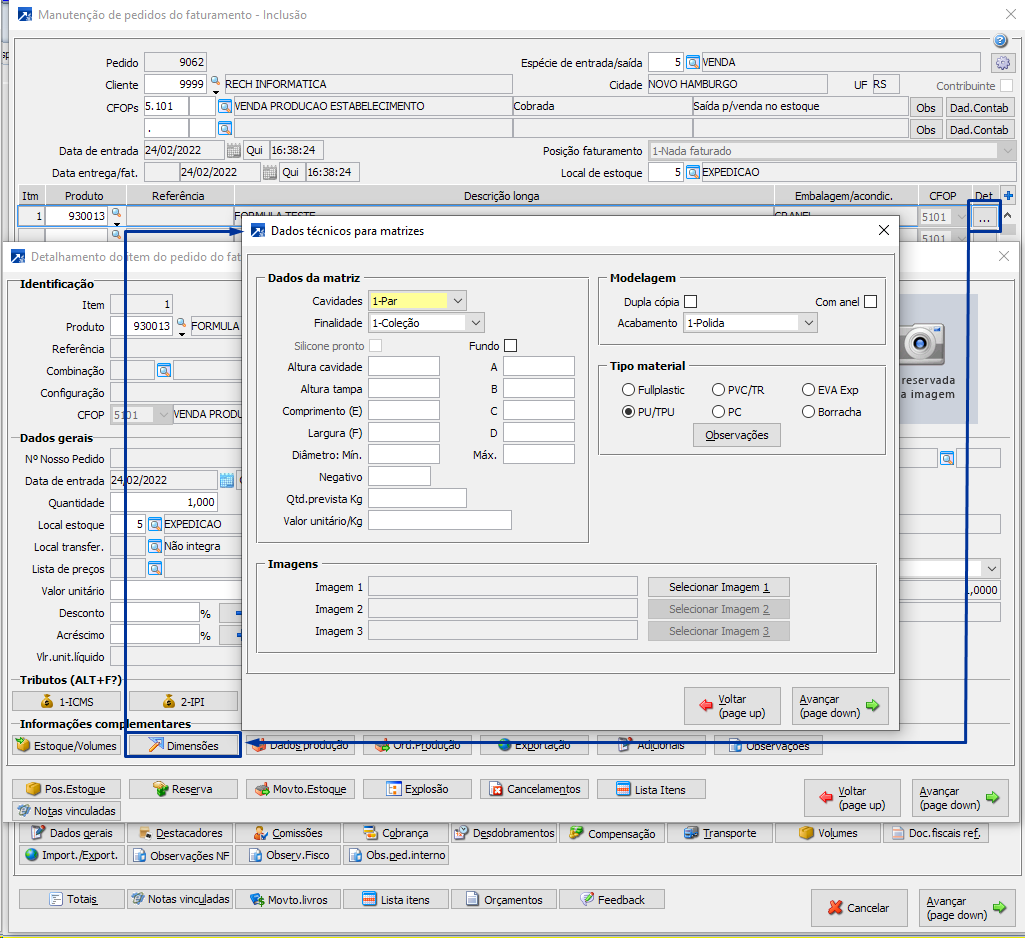Open the settings gear icon
Screen dimensions: 1025x938
point(1003,62)
